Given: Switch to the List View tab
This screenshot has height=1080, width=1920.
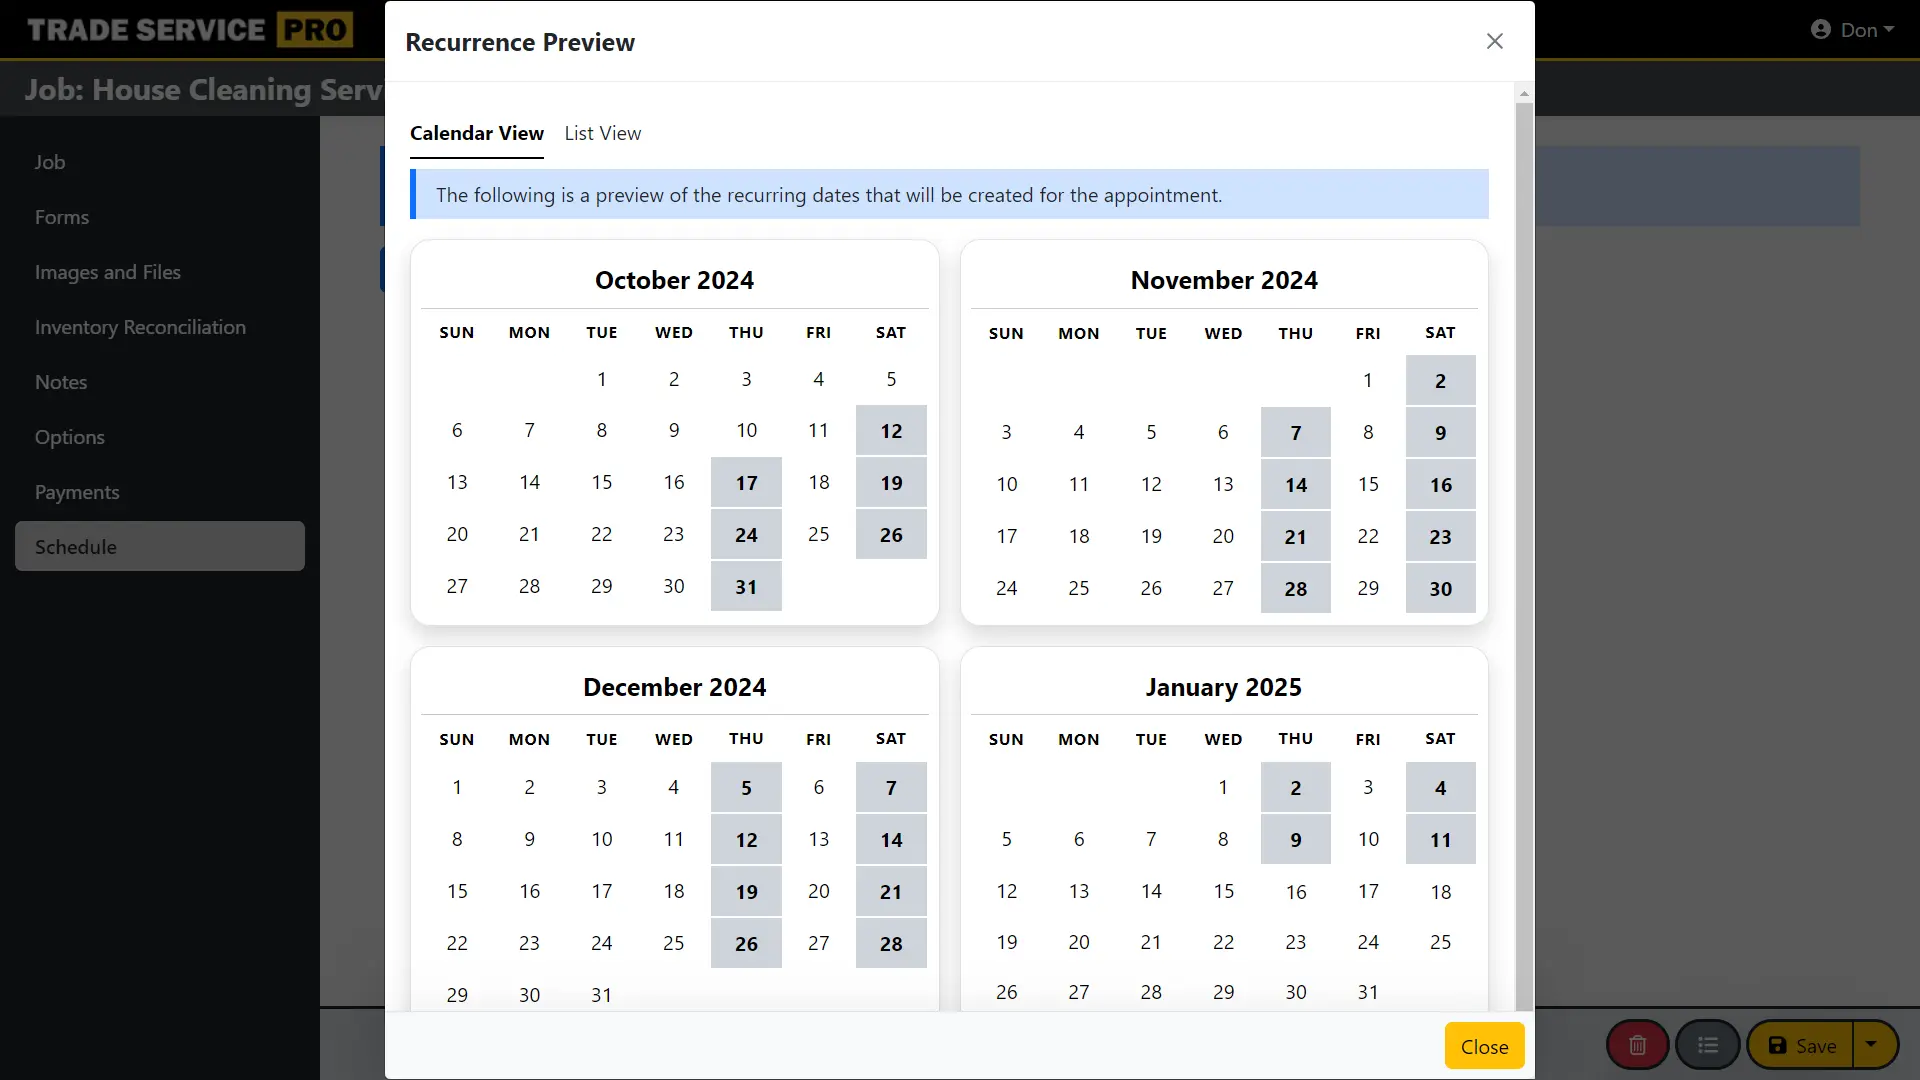Looking at the screenshot, I should tap(602, 133).
